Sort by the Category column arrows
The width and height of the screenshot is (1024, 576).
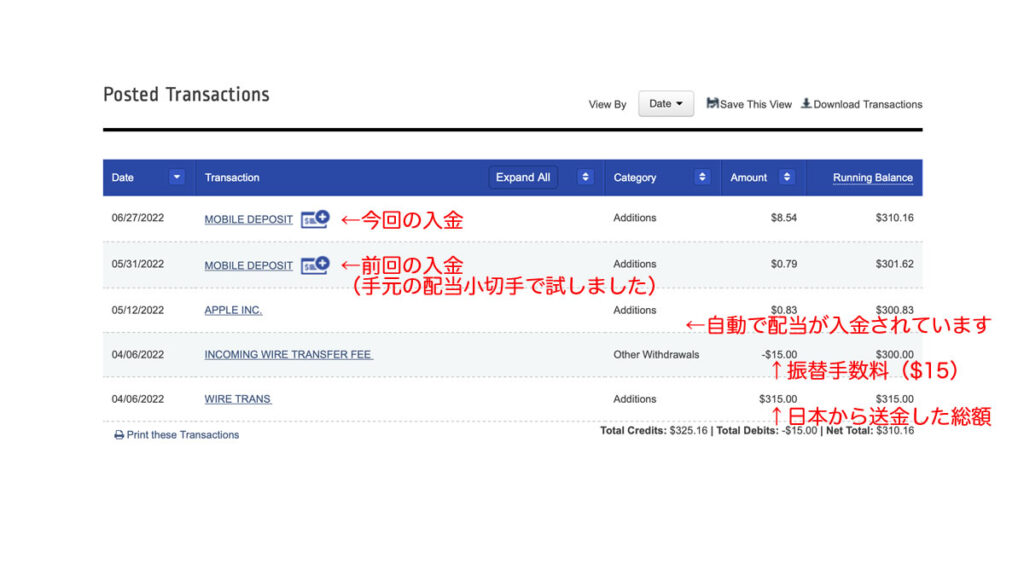click(x=702, y=177)
